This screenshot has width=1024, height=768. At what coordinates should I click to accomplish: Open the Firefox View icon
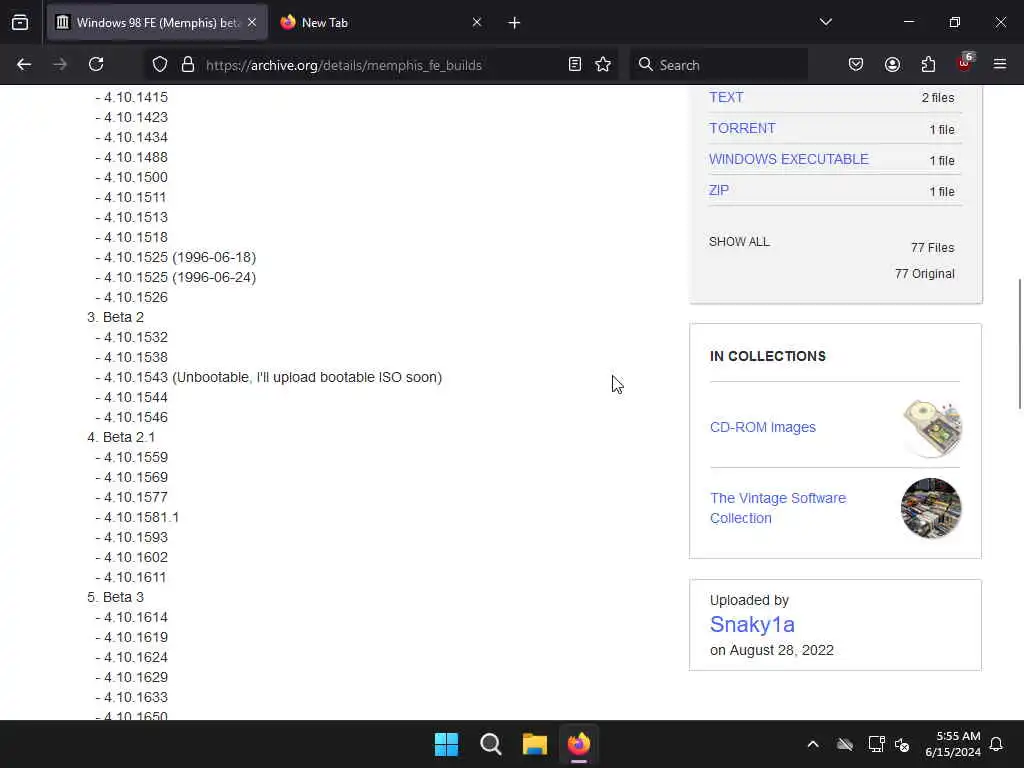pos(20,23)
